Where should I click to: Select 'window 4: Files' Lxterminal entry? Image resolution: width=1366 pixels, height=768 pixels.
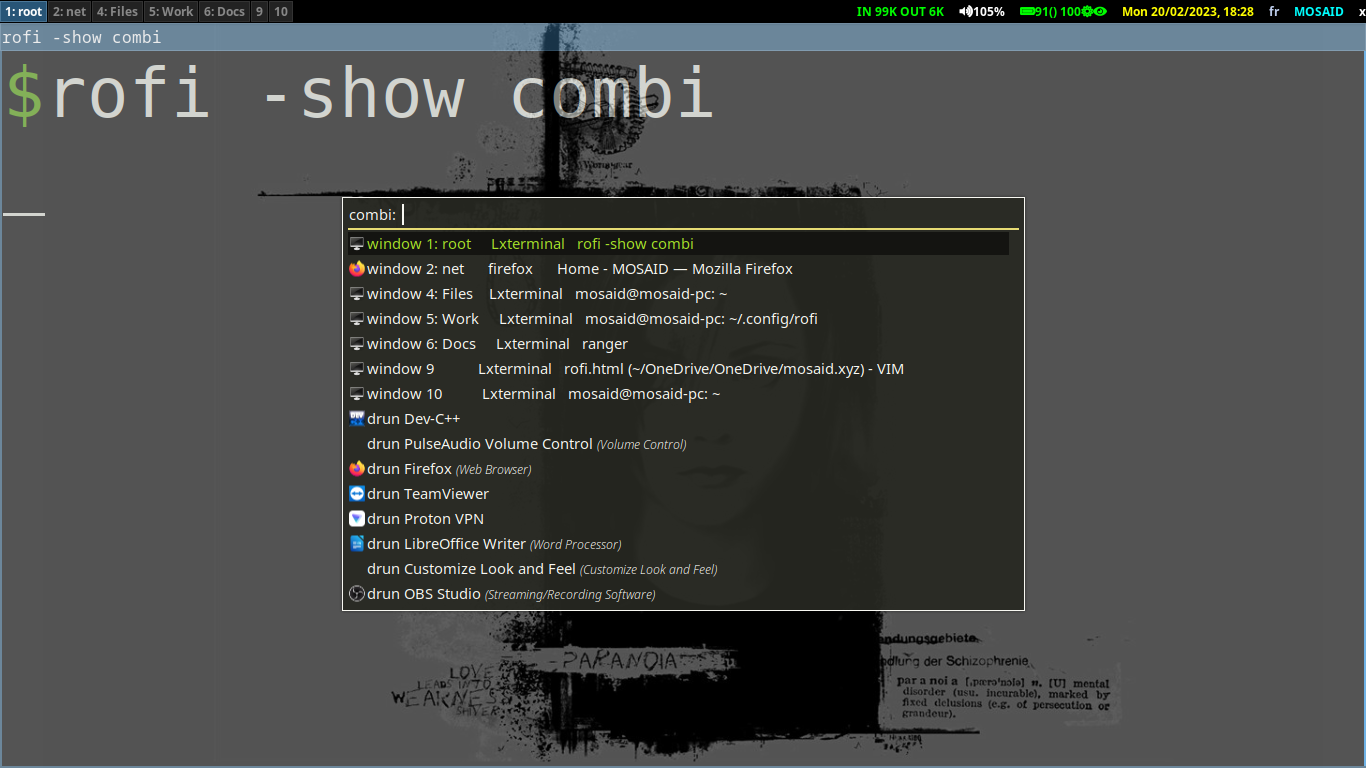point(678,294)
